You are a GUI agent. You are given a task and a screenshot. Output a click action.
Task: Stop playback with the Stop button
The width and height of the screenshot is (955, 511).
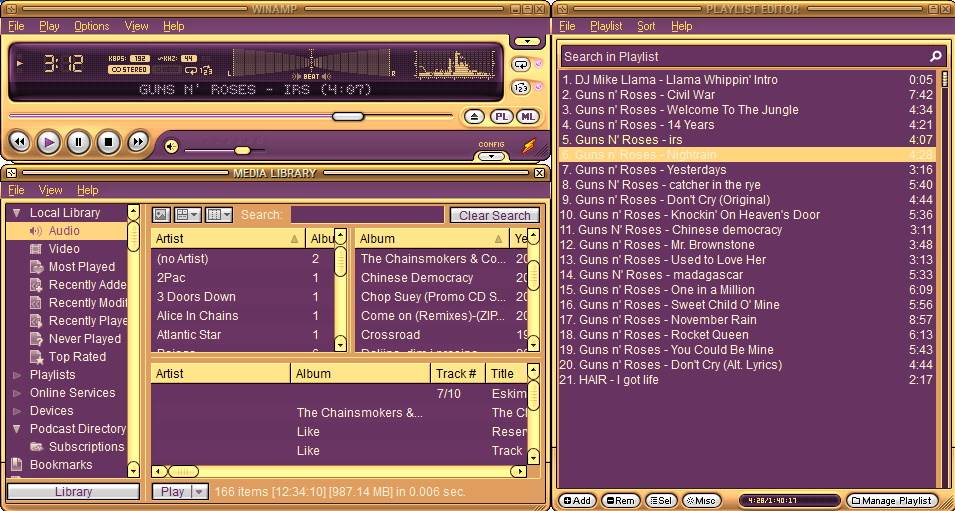[108, 143]
